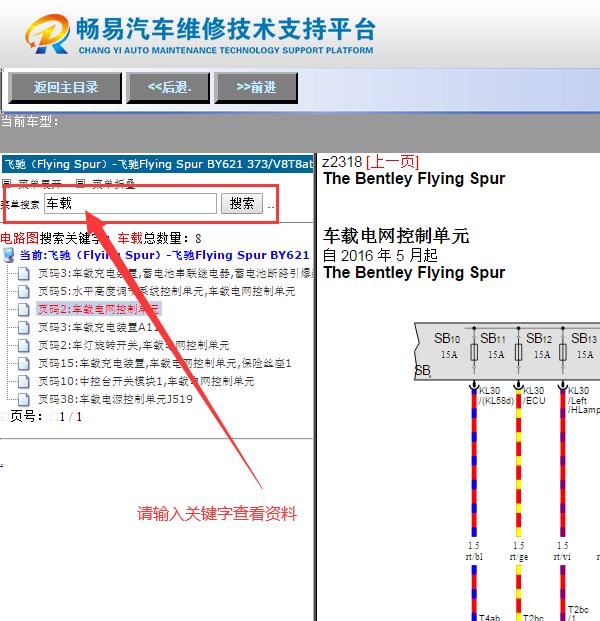Open result 页码38:车载电源控制单元J519
600x621 pixels.
115,399
